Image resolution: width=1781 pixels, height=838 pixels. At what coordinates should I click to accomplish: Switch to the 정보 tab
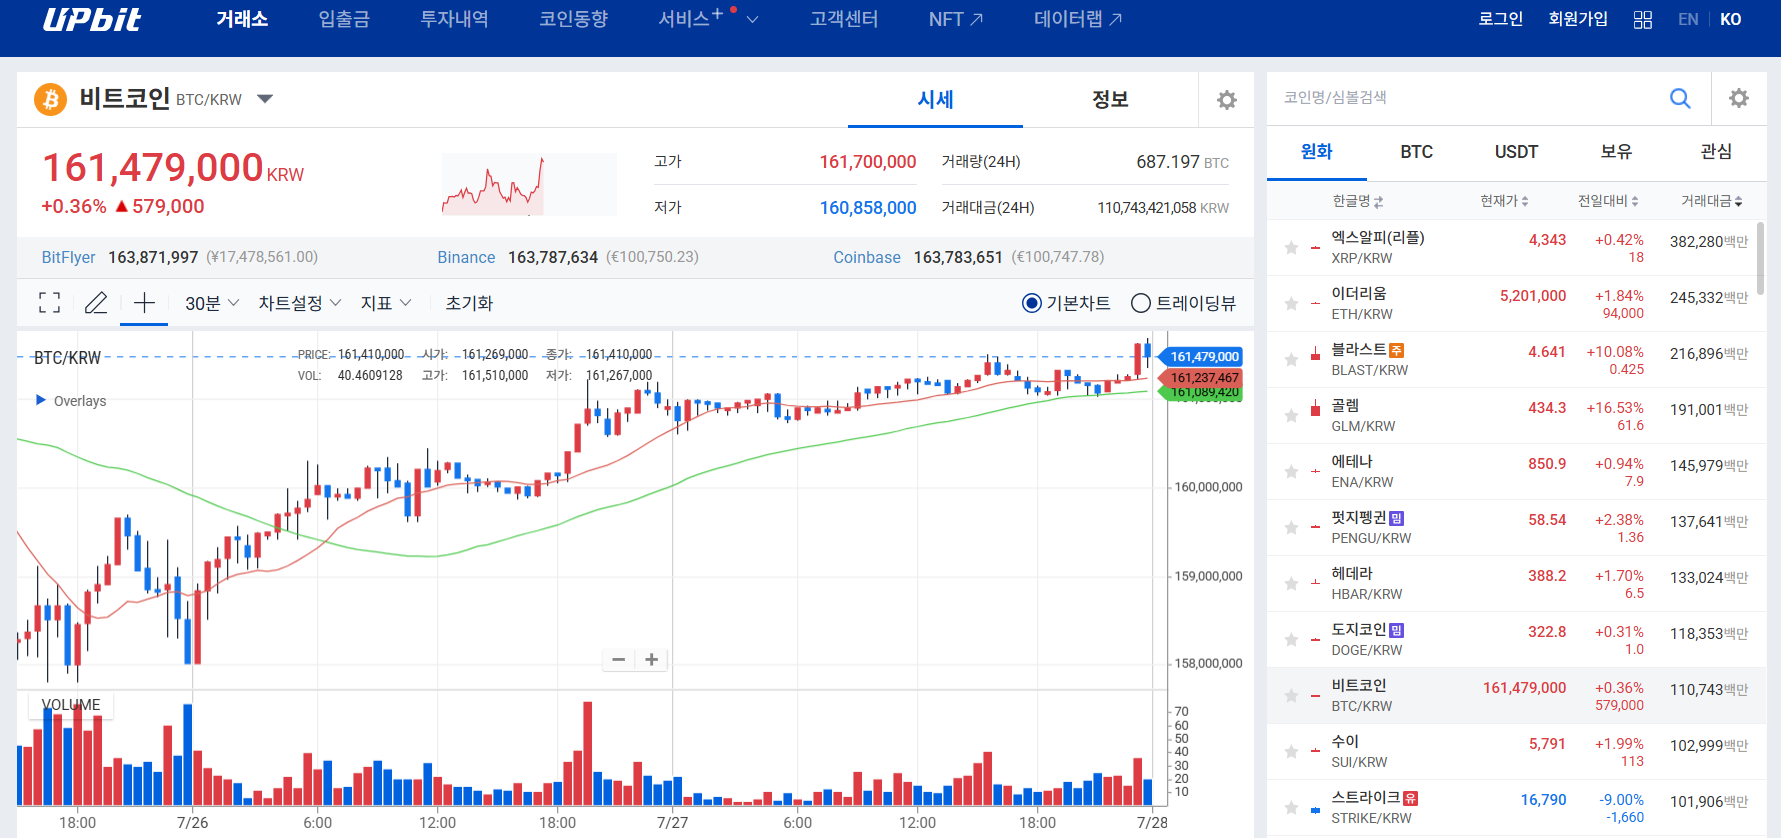[1110, 100]
